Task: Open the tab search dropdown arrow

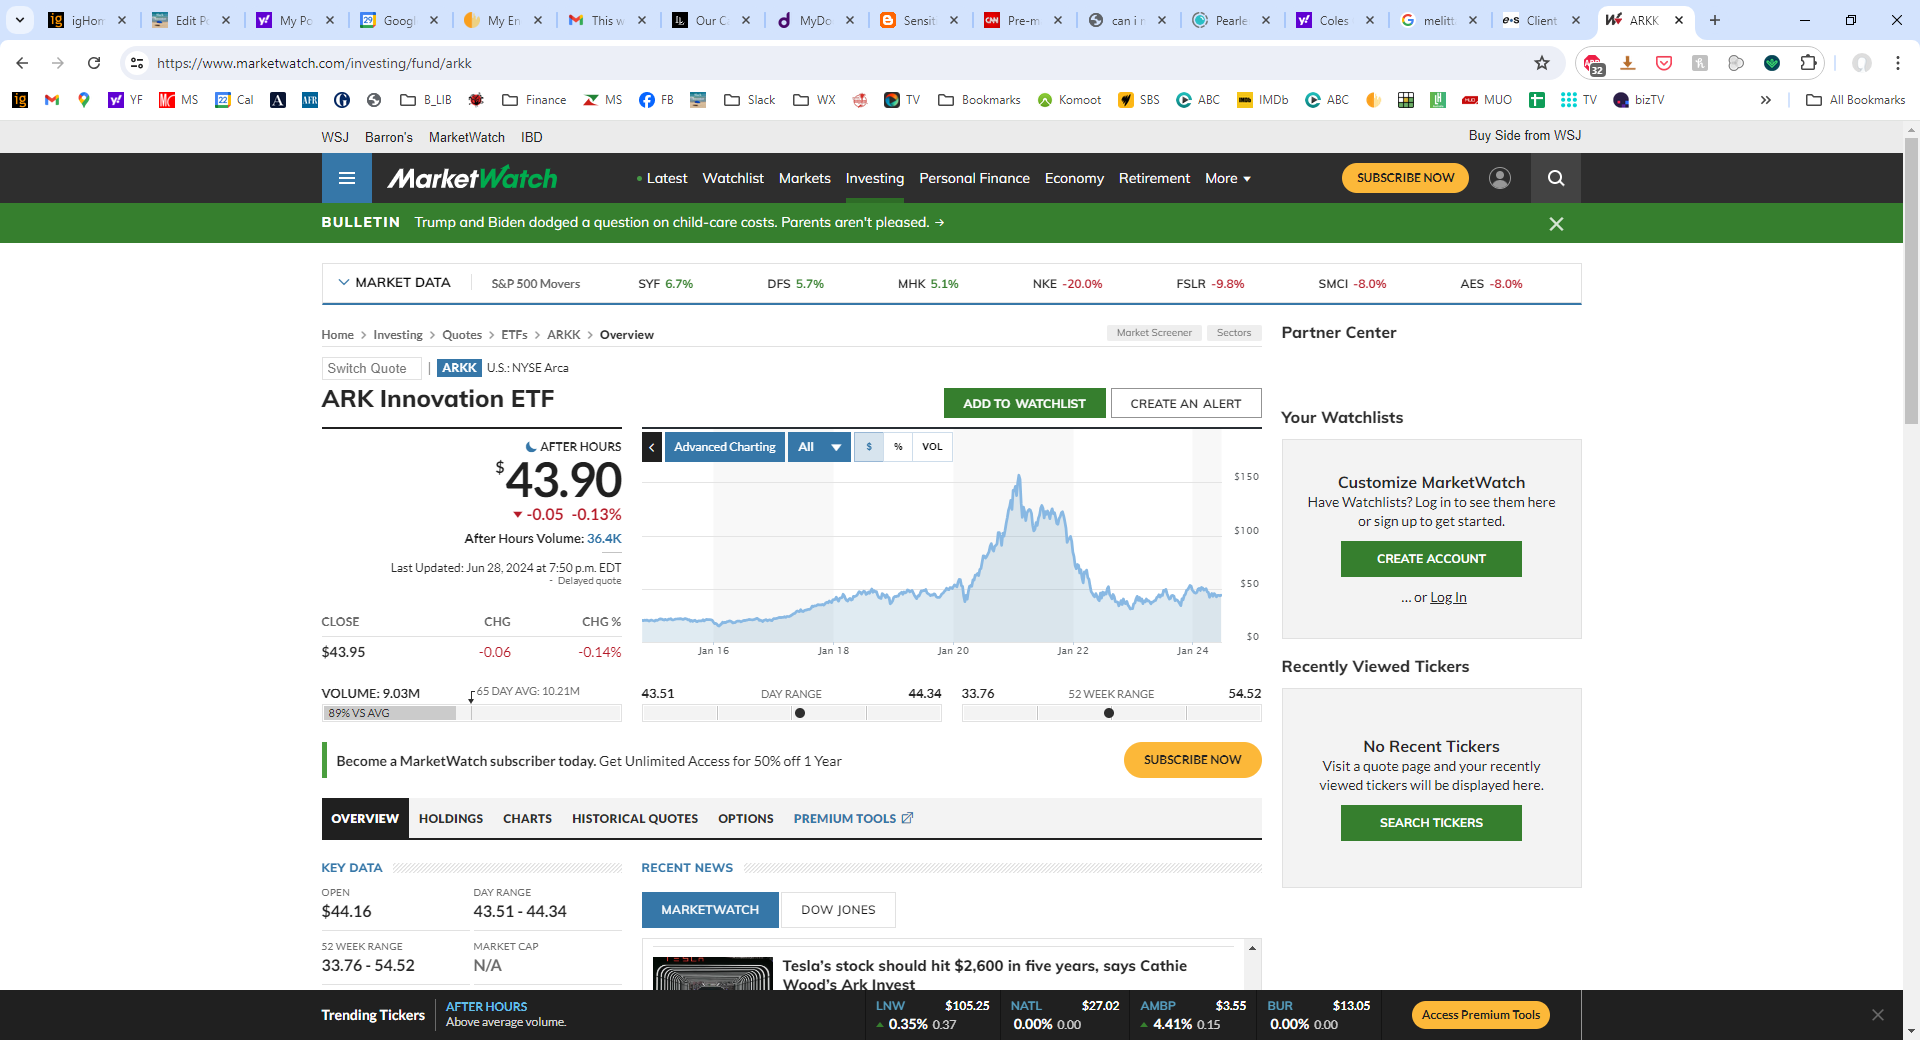Action: 20,20
